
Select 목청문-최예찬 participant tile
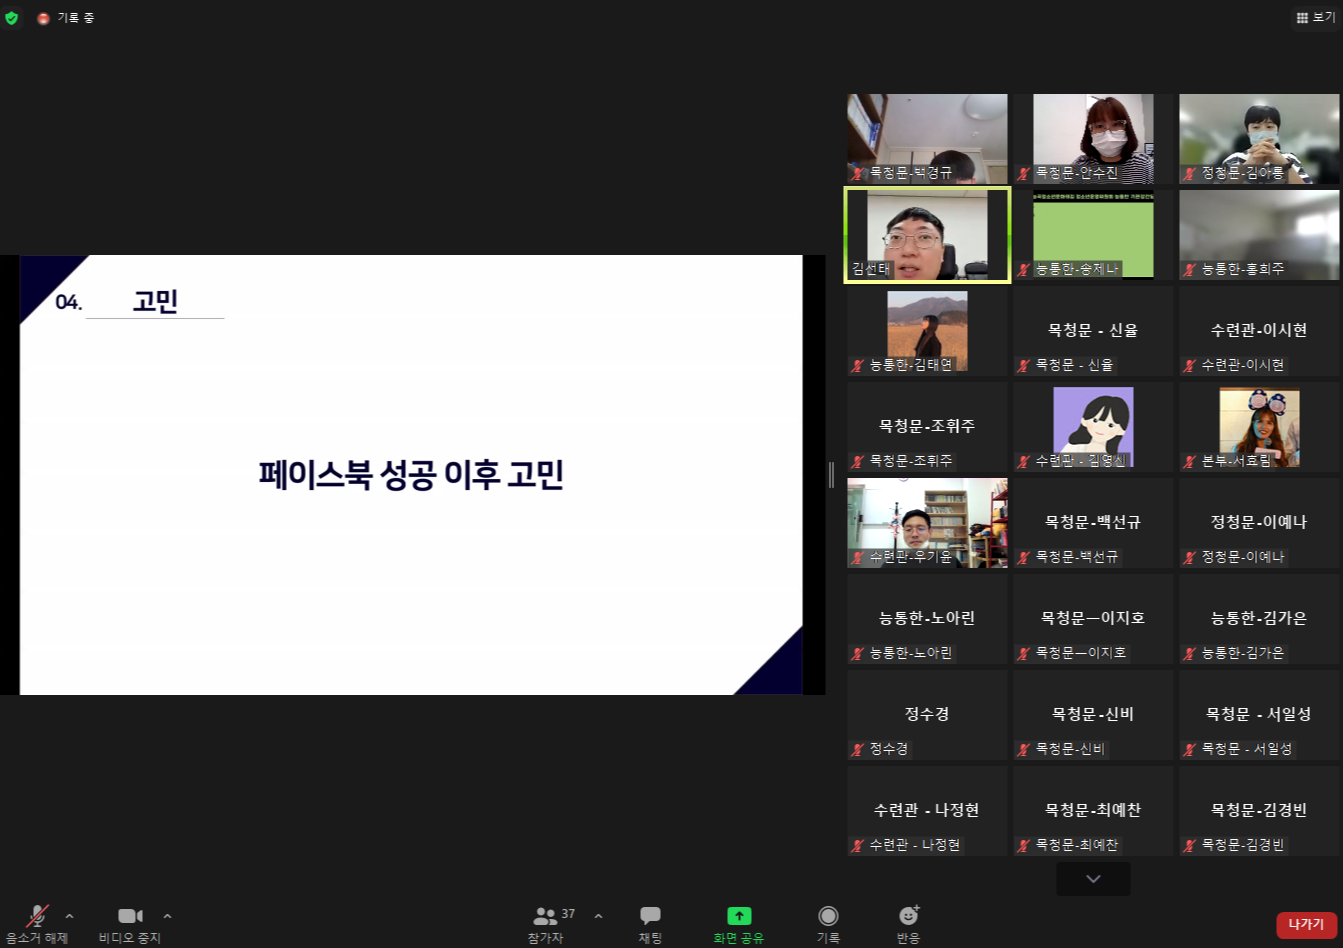pyautogui.click(x=1093, y=810)
